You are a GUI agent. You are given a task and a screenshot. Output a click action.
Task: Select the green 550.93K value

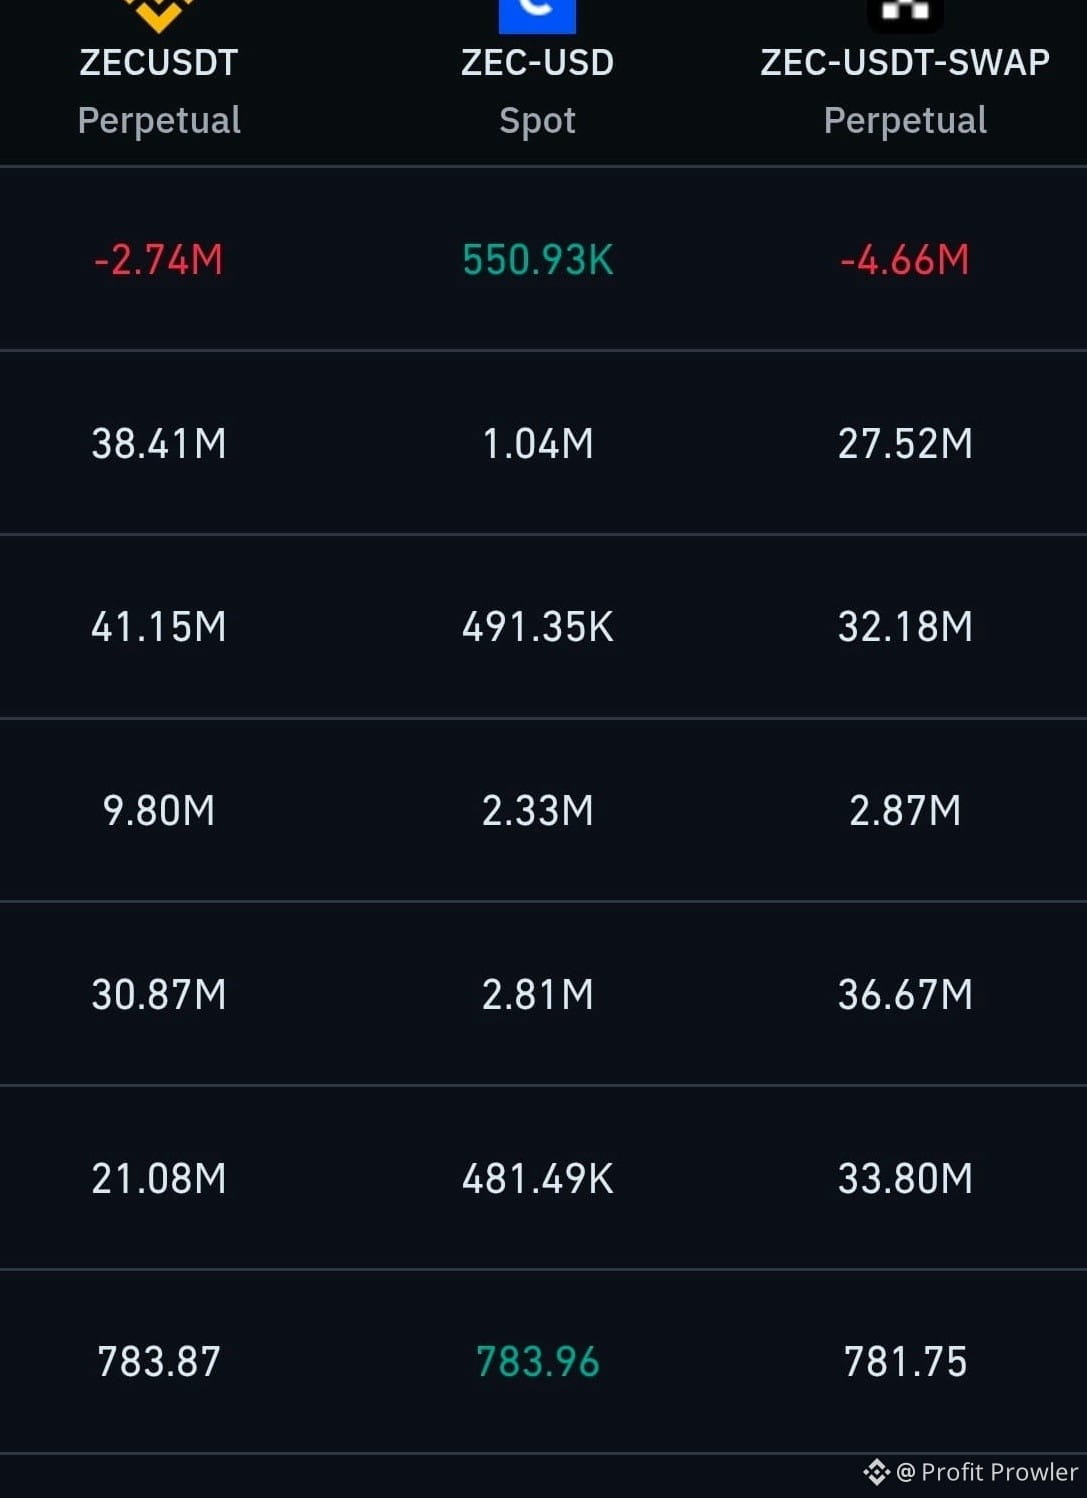coord(538,260)
